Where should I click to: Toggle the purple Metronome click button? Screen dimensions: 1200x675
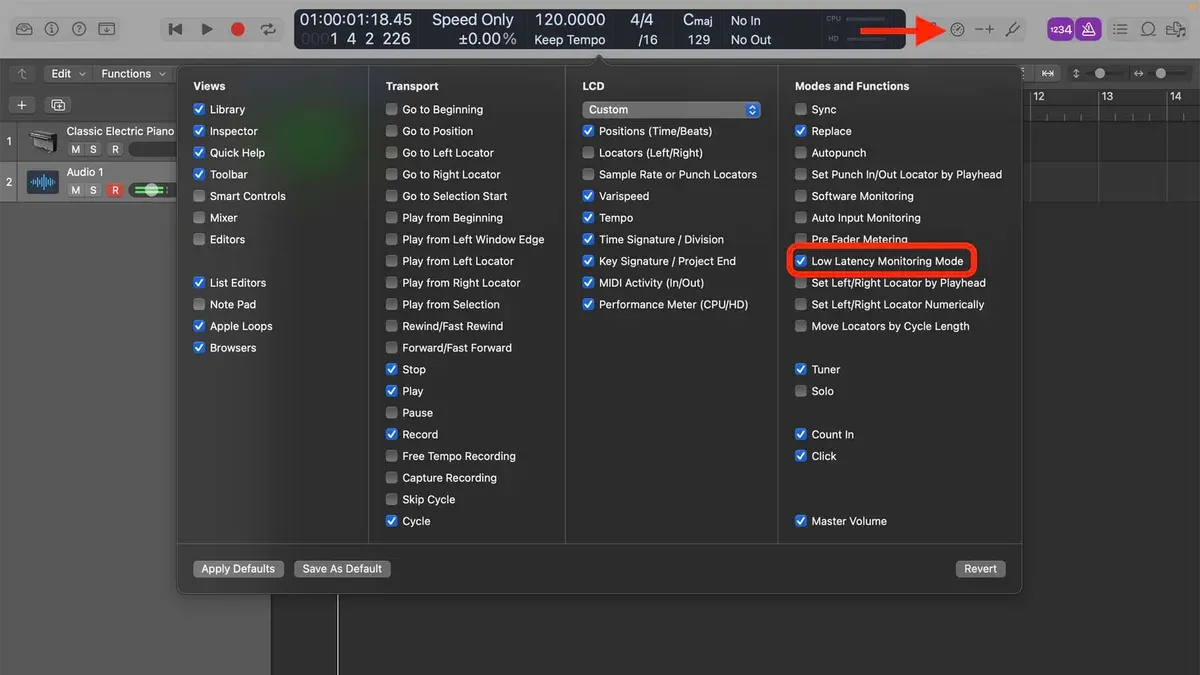tap(1088, 29)
